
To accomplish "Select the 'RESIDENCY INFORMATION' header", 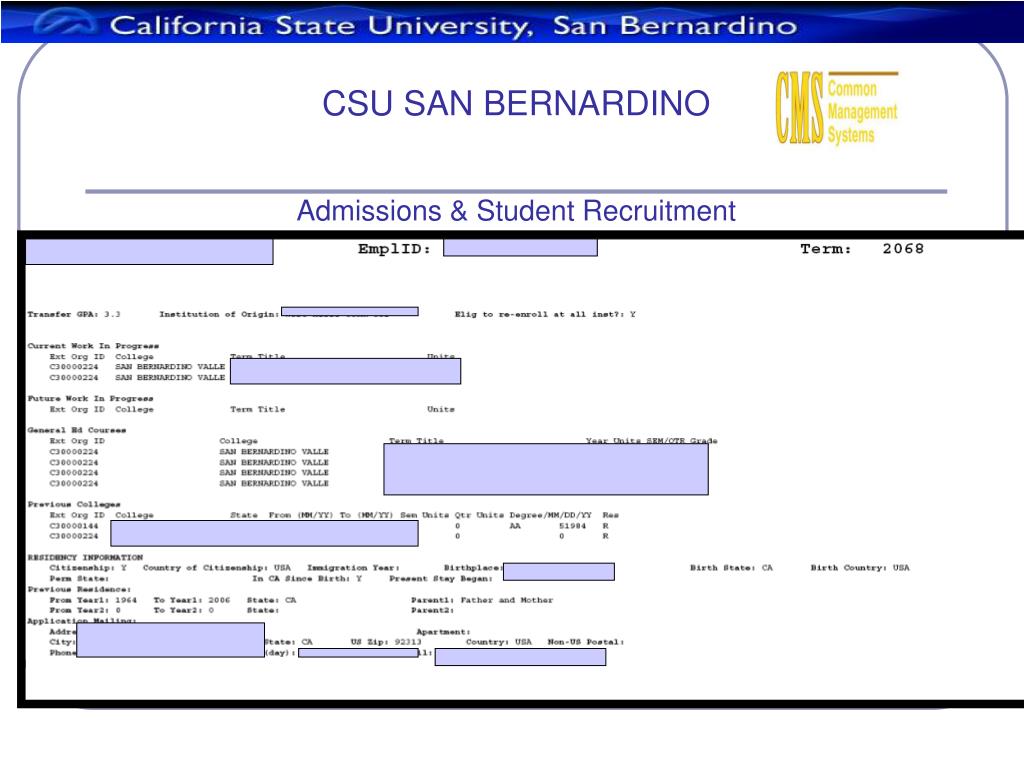I will [x=85, y=558].
